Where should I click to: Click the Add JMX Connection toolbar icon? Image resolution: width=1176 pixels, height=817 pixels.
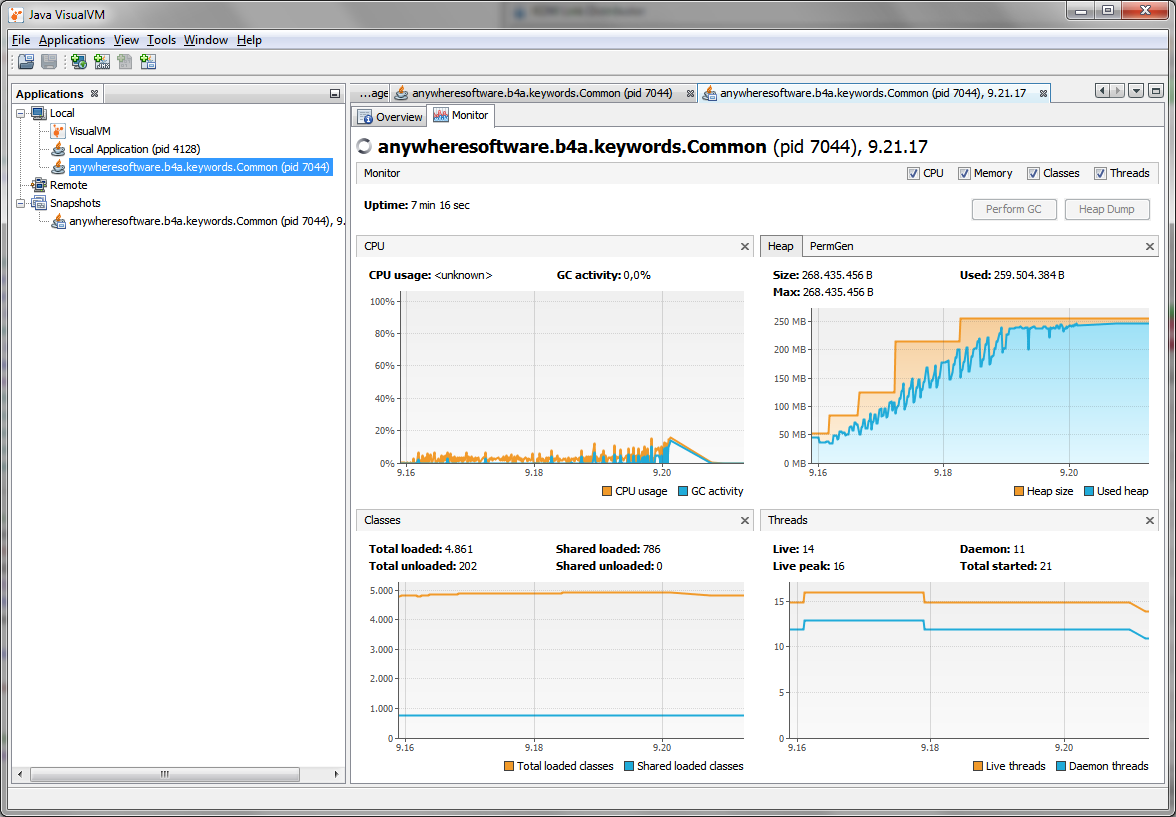point(102,62)
